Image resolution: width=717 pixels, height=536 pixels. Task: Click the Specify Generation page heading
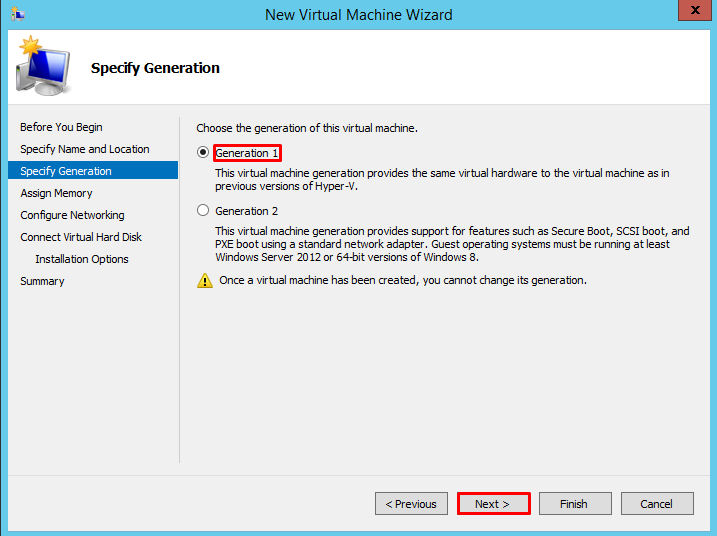point(155,68)
